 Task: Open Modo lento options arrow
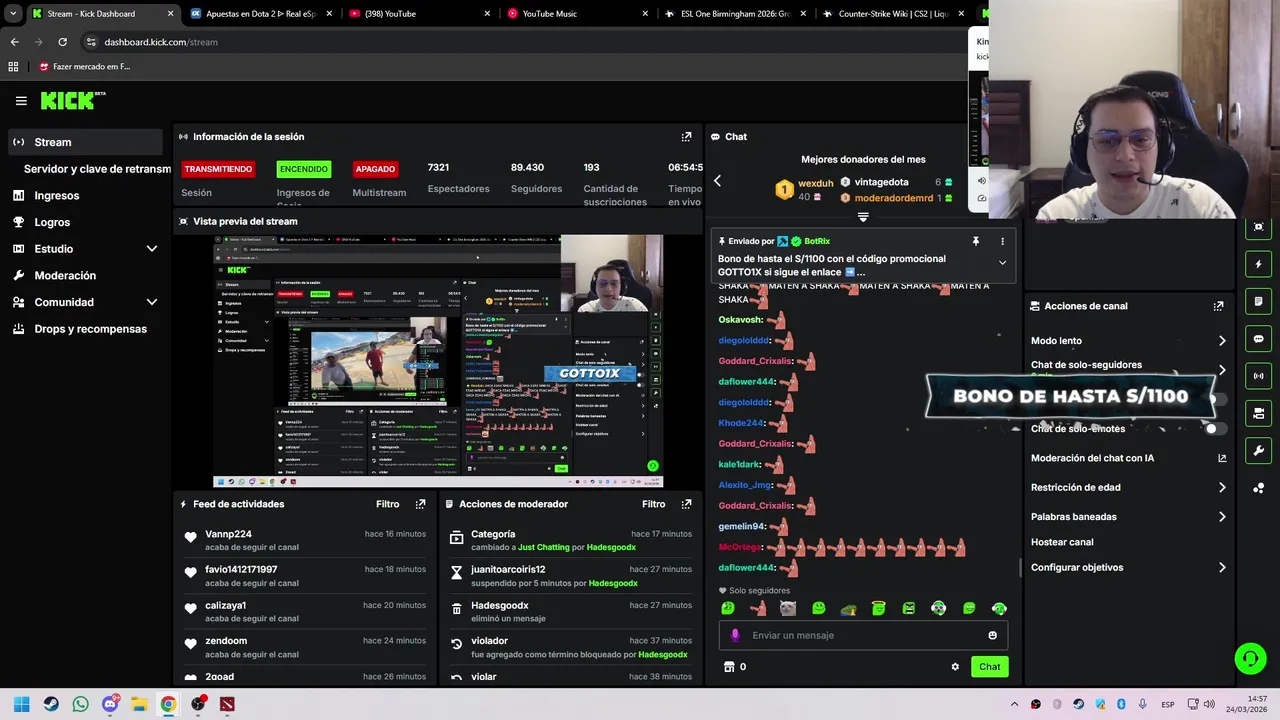tap(1222, 341)
